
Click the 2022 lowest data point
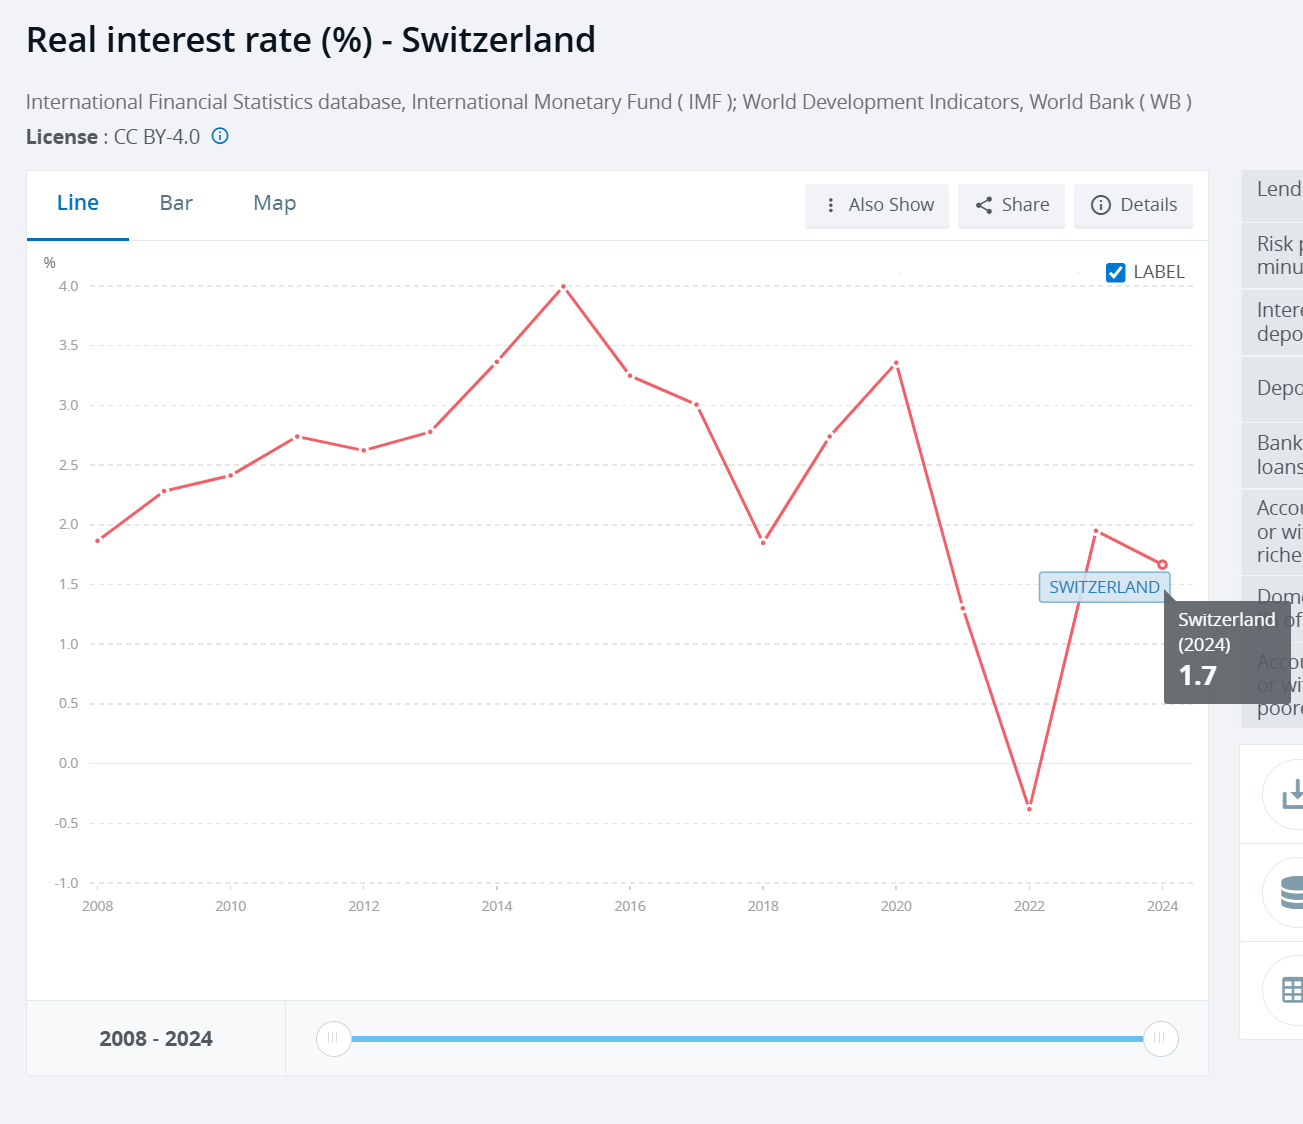[1029, 808]
